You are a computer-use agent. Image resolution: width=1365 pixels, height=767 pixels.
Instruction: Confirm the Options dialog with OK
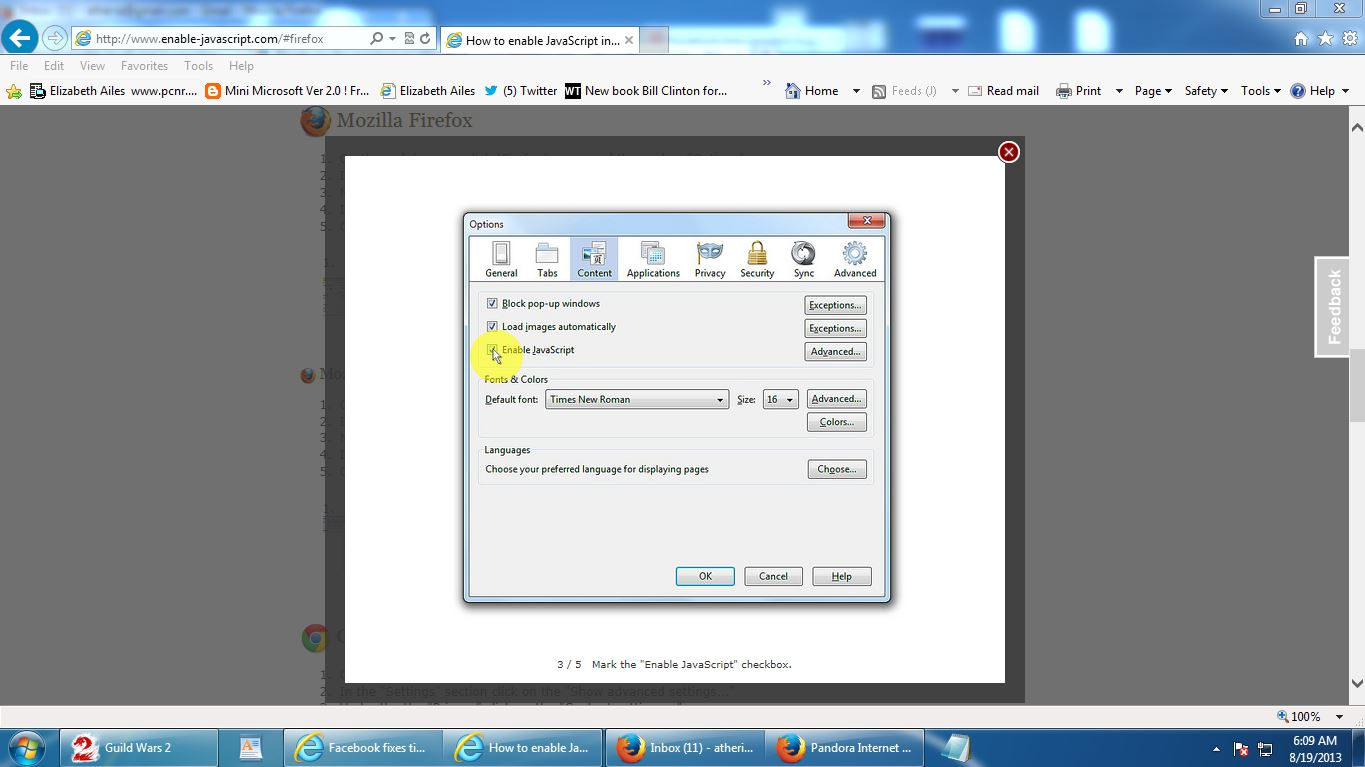(705, 576)
